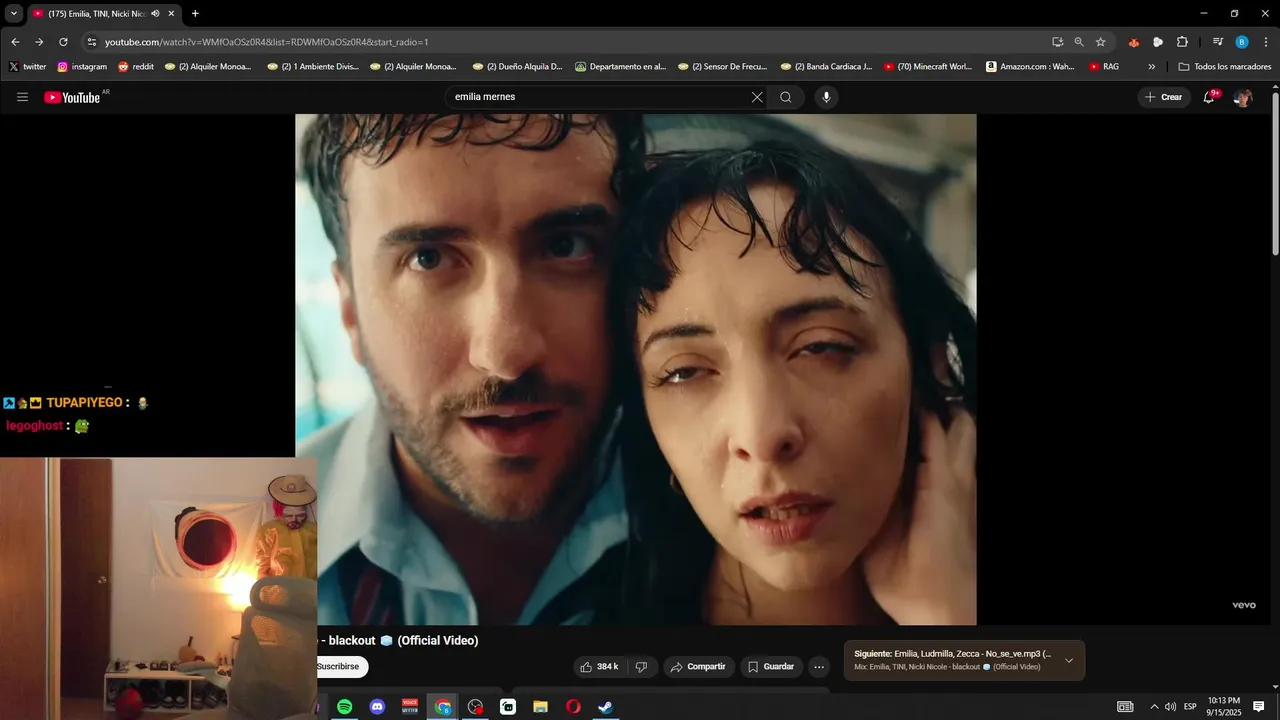Expand the Siguiente playlist panel chevron
Screen dimensions: 1280x720
1069,660
